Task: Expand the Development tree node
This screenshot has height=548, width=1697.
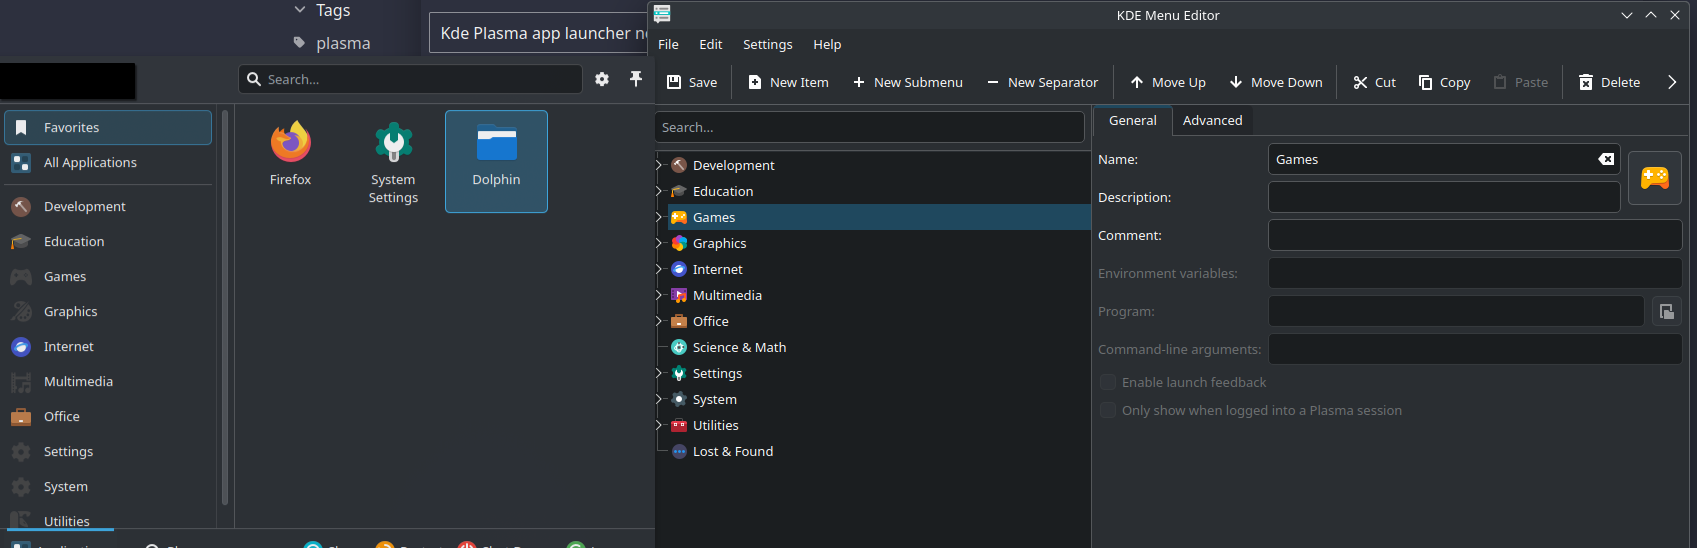Action: pos(660,165)
